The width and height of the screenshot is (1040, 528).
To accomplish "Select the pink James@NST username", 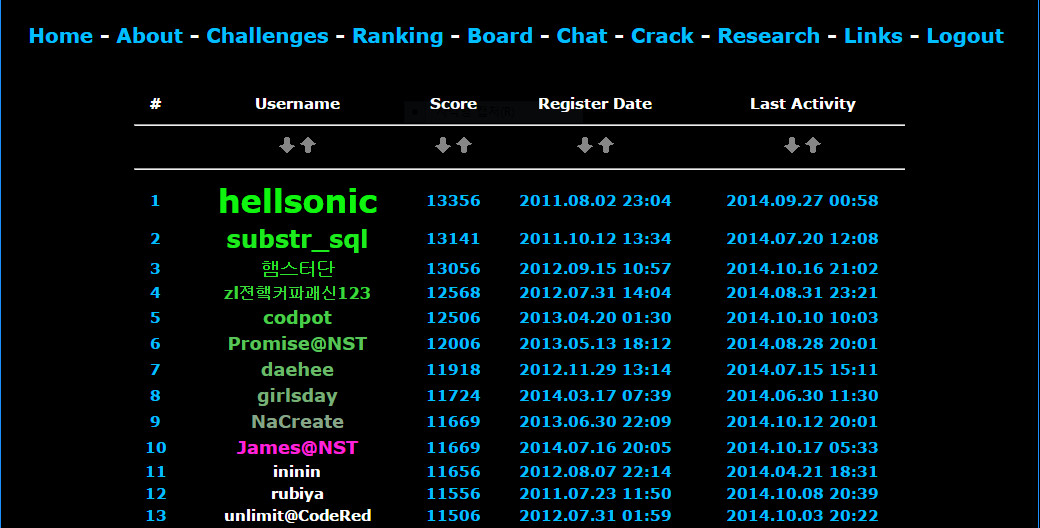I will (297, 448).
